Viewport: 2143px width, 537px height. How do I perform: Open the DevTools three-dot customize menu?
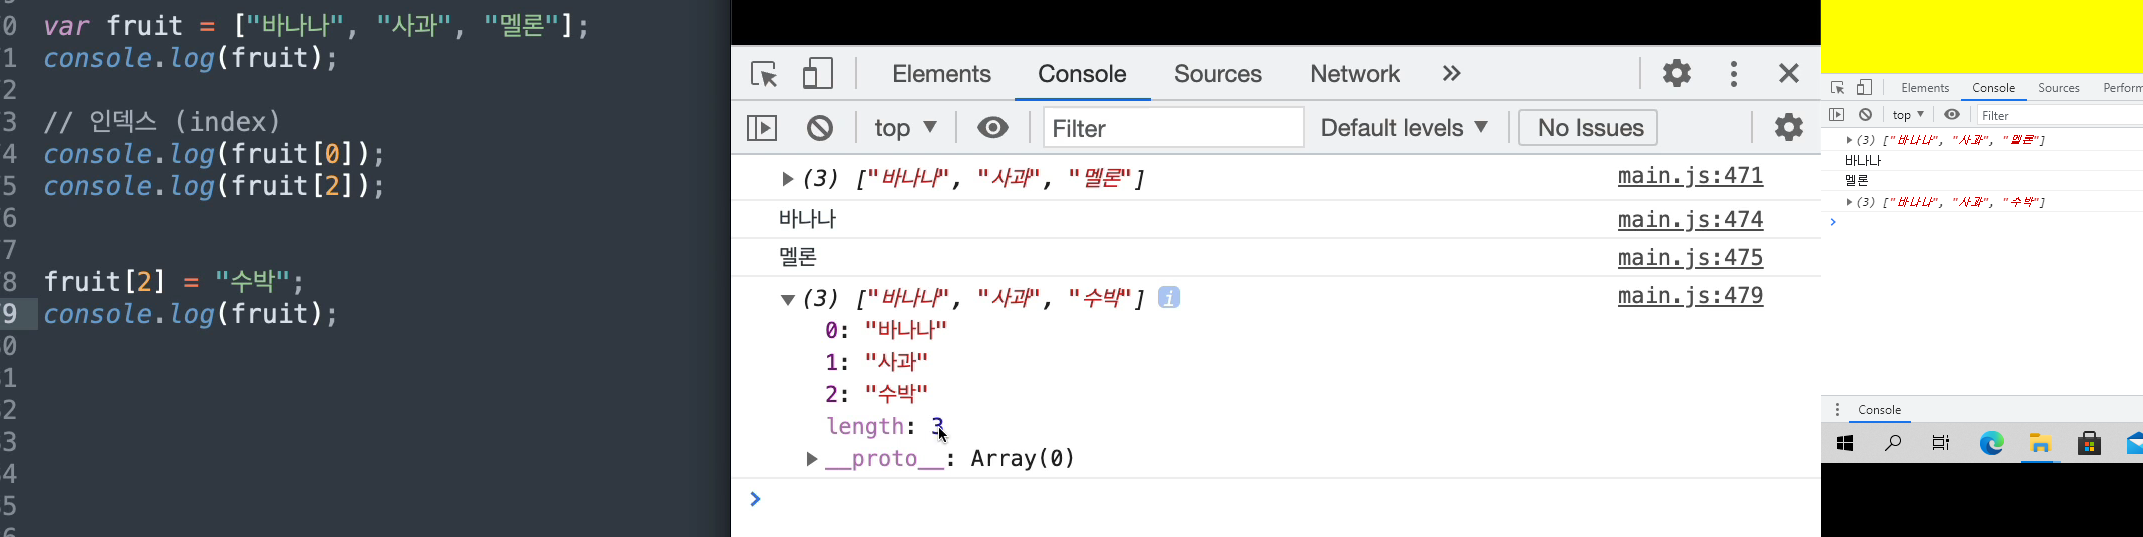click(x=1734, y=73)
